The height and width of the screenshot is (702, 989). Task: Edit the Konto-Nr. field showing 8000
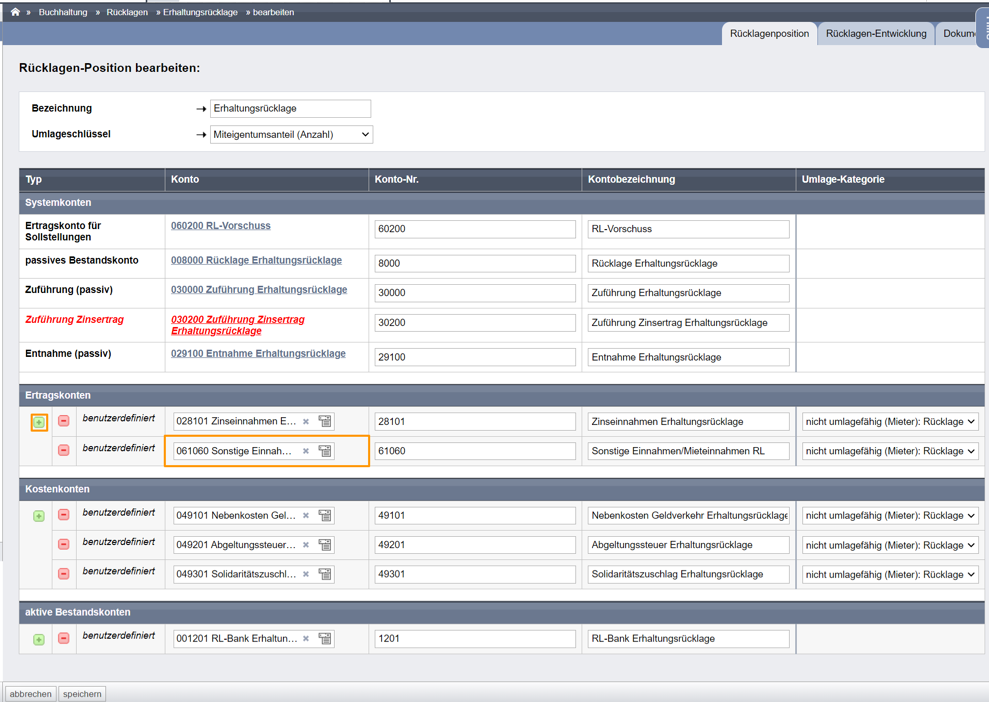pos(475,263)
